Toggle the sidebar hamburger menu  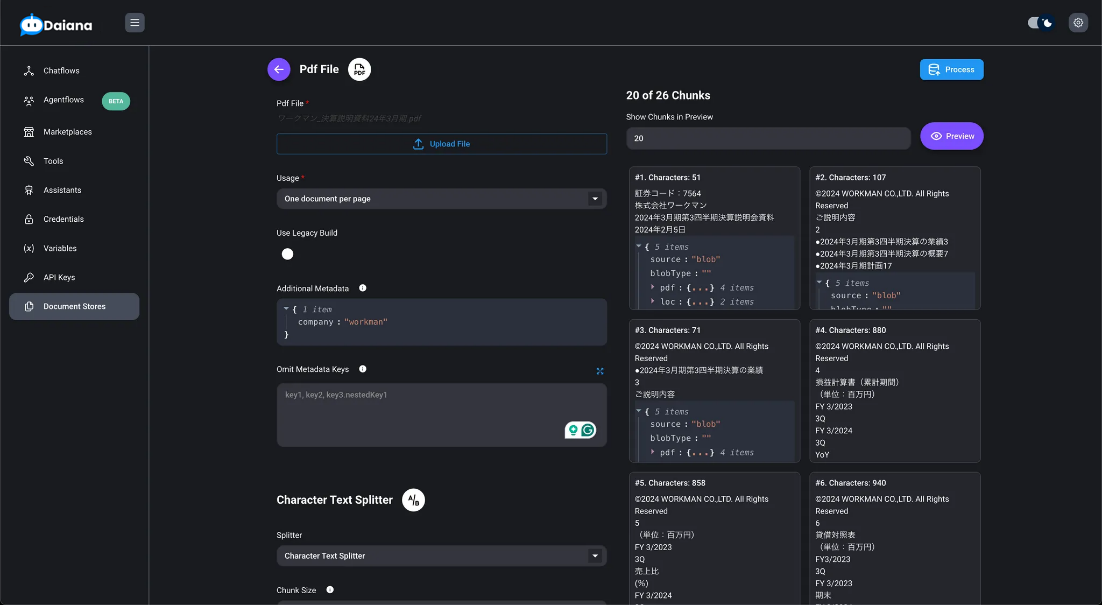coord(135,22)
